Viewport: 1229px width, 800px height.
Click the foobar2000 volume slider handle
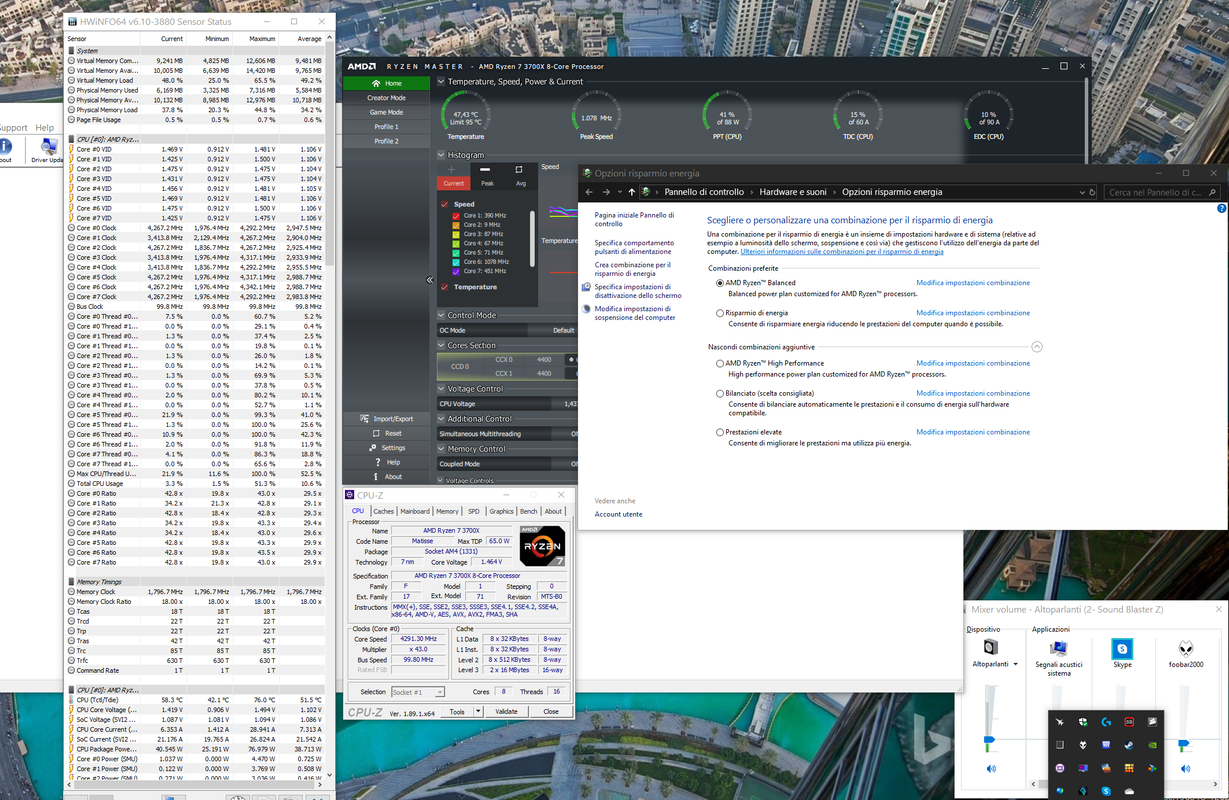1185,745
